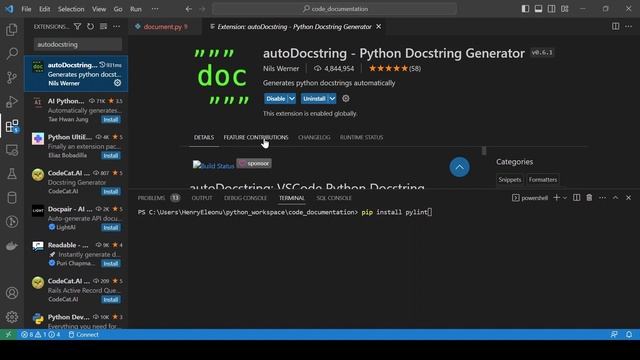Open the Snippets category
640x360 pixels.
[510, 180]
